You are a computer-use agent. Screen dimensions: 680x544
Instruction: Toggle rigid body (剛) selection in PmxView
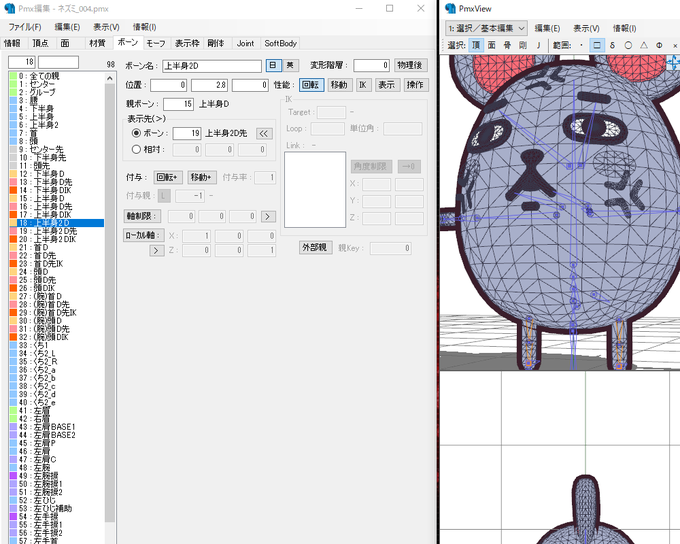click(x=523, y=45)
